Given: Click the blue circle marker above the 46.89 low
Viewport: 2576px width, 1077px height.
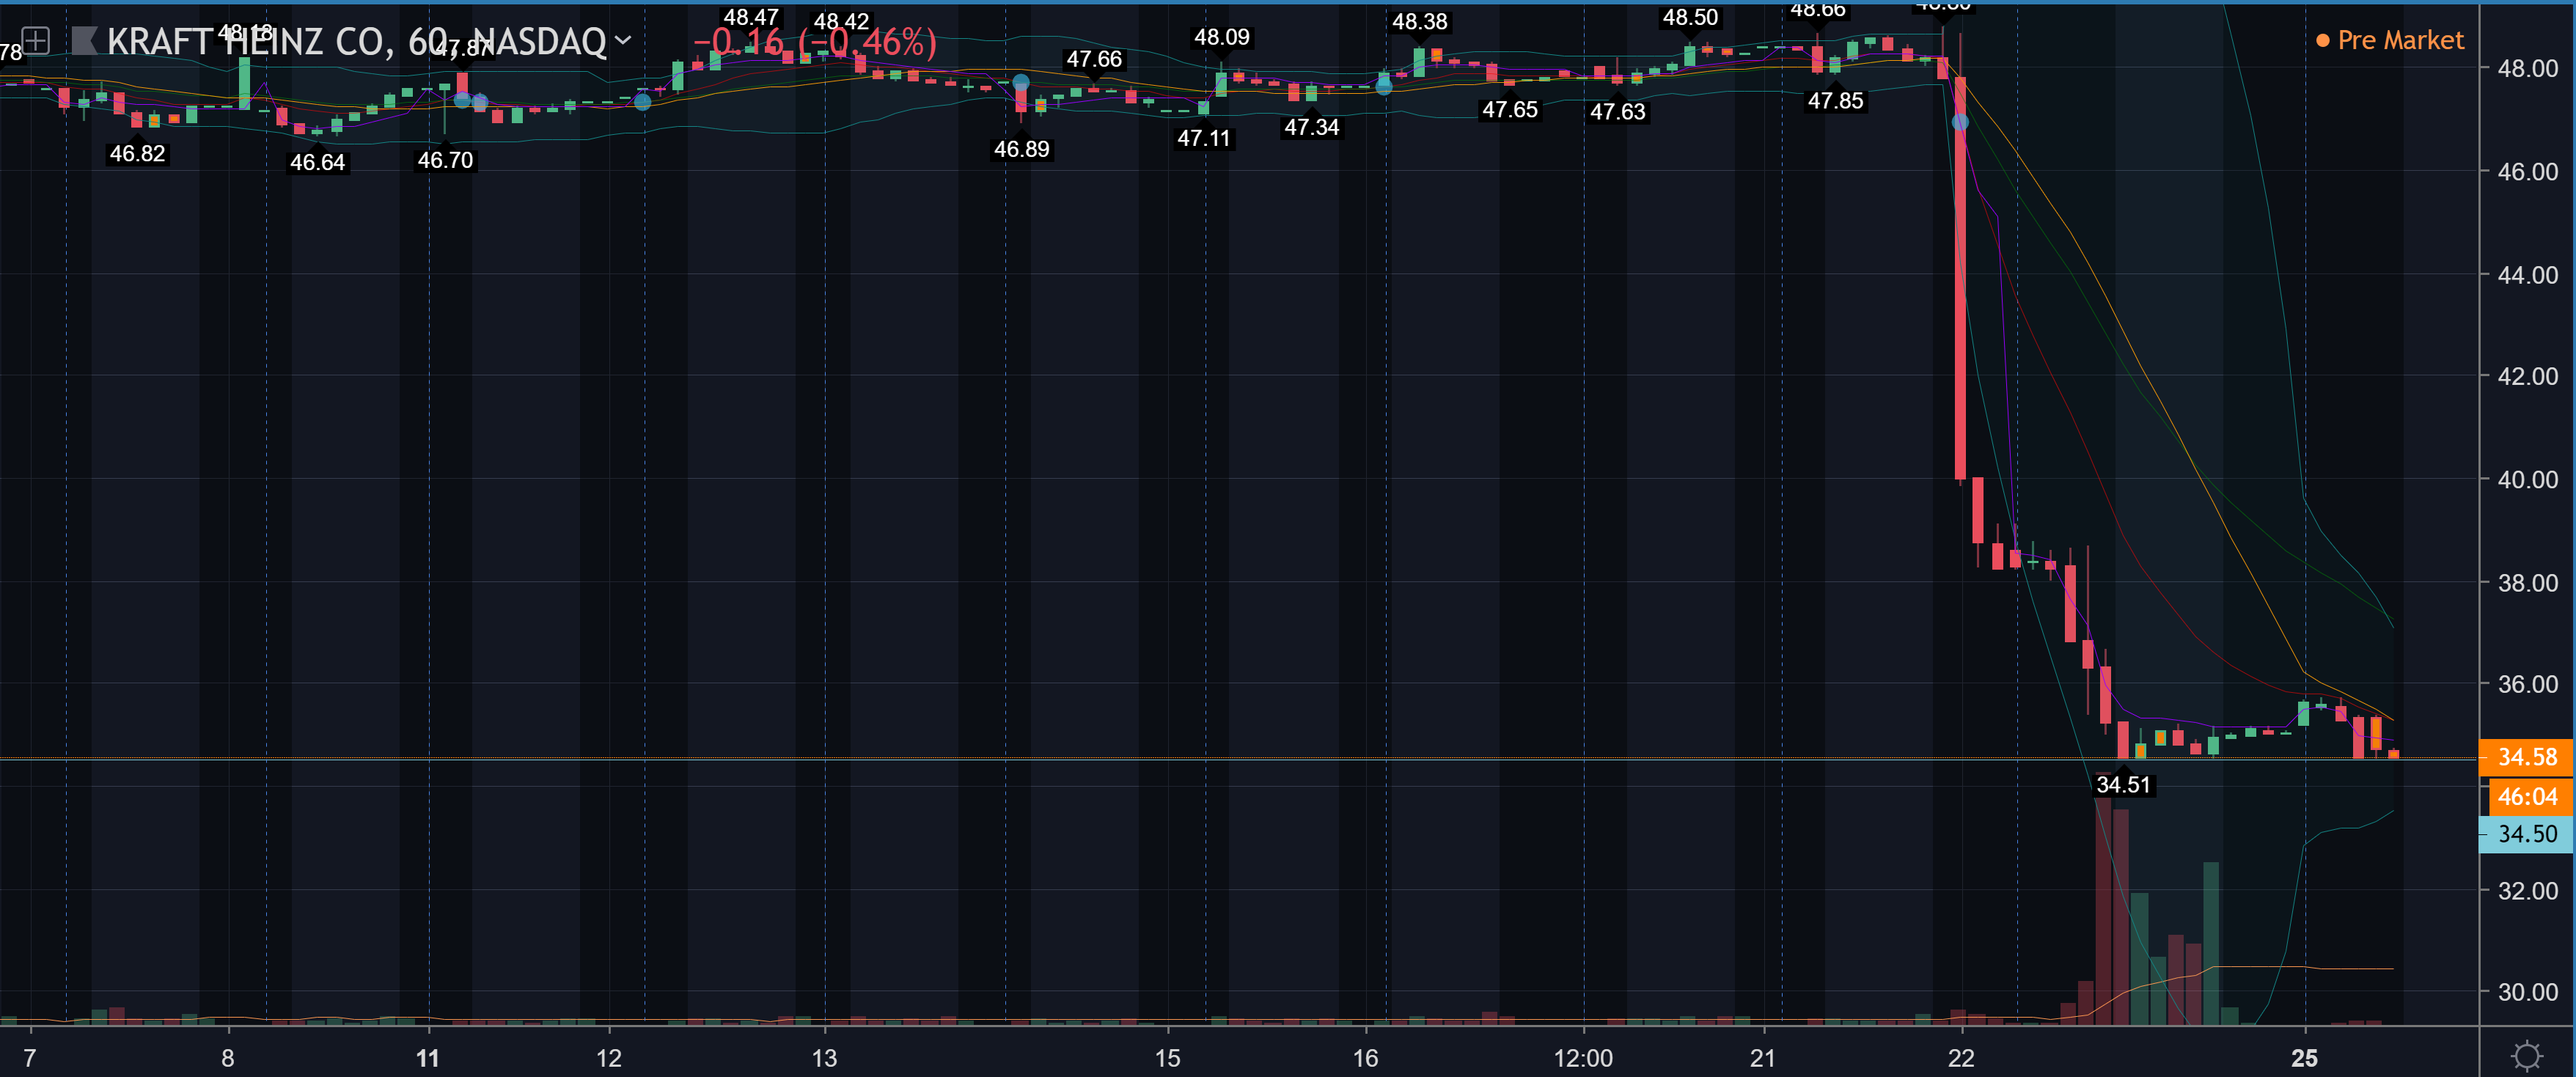Looking at the screenshot, I should (x=1020, y=83).
